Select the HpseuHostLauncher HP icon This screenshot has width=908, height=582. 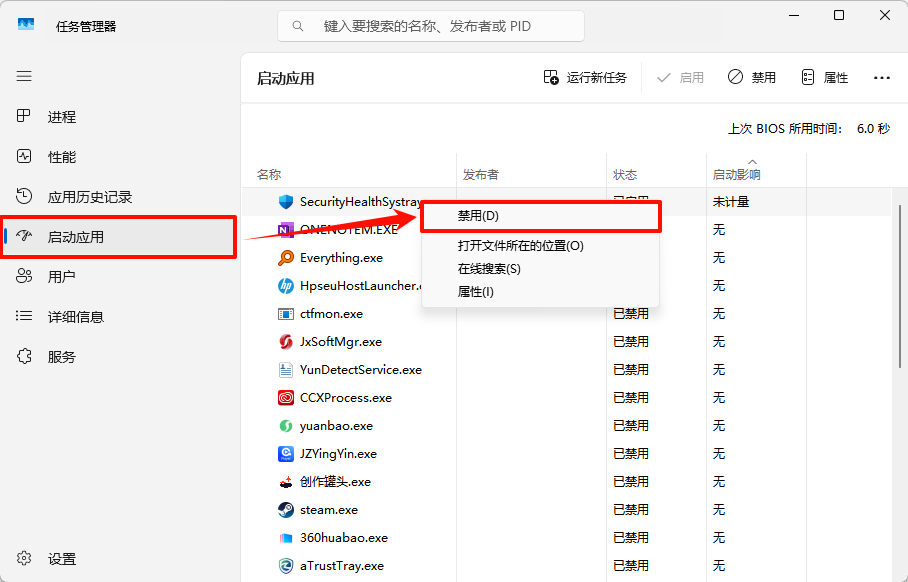(284, 286)
